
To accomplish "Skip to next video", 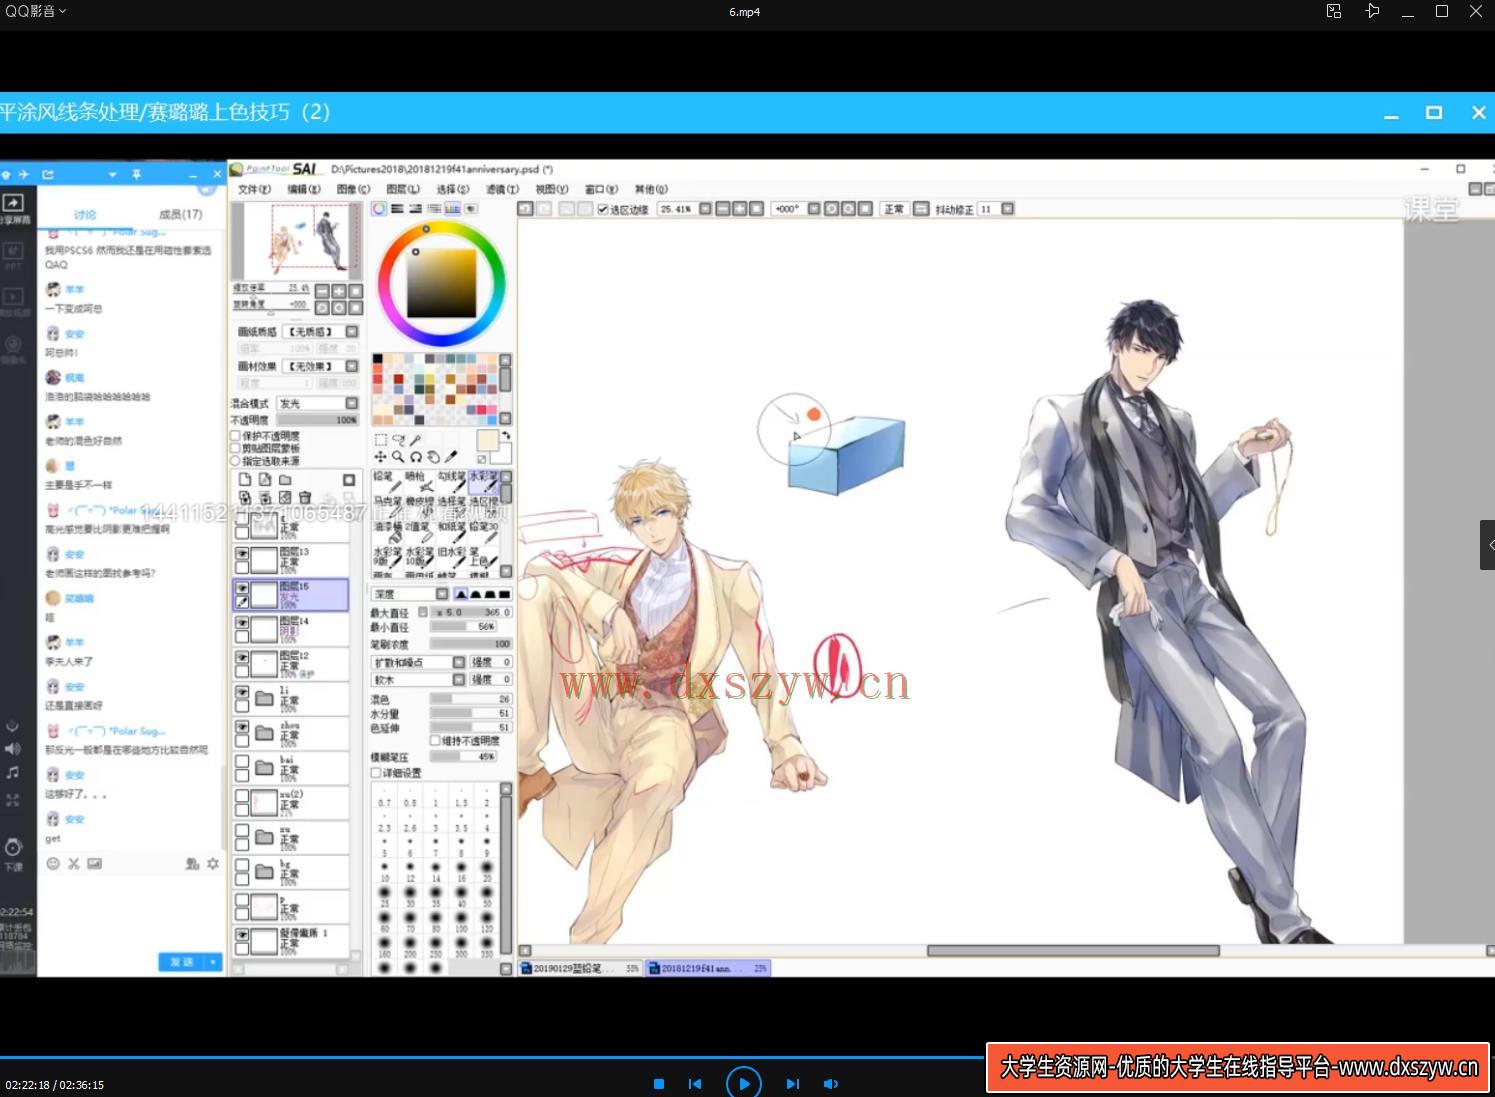I will point(792,1083).
